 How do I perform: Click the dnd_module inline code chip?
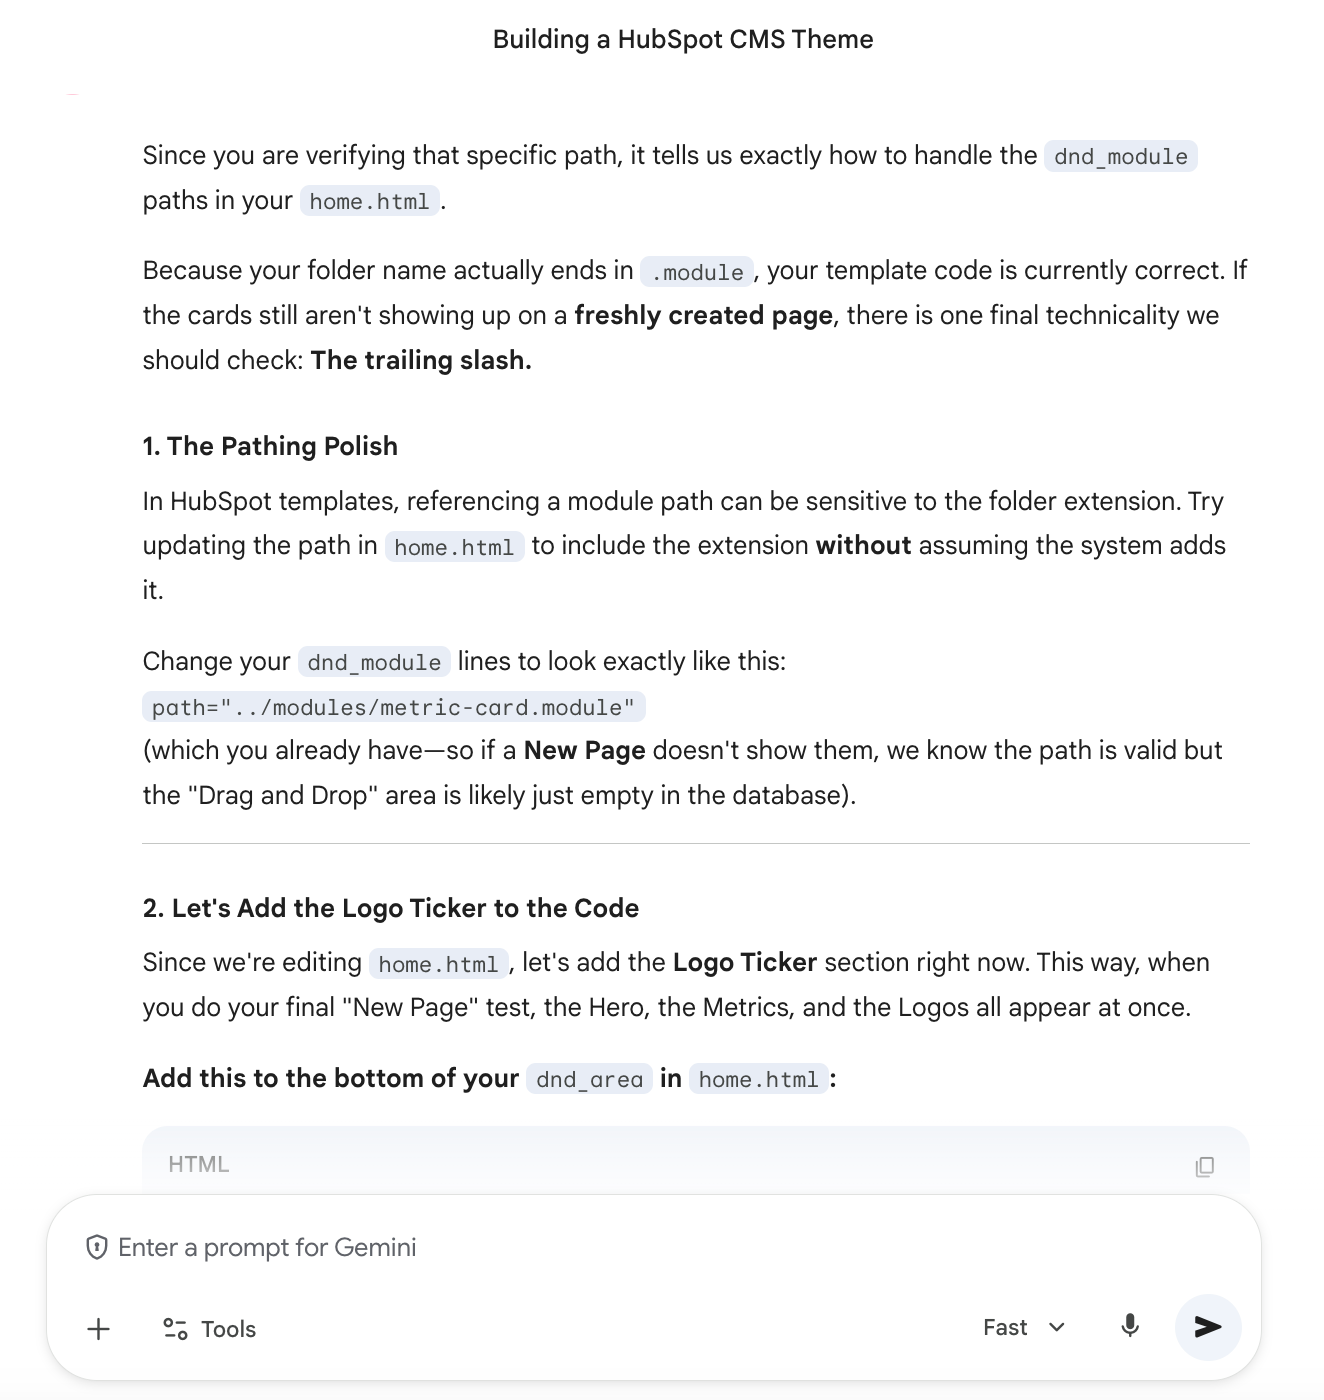pyautogui.click(x=1121, y=156)
